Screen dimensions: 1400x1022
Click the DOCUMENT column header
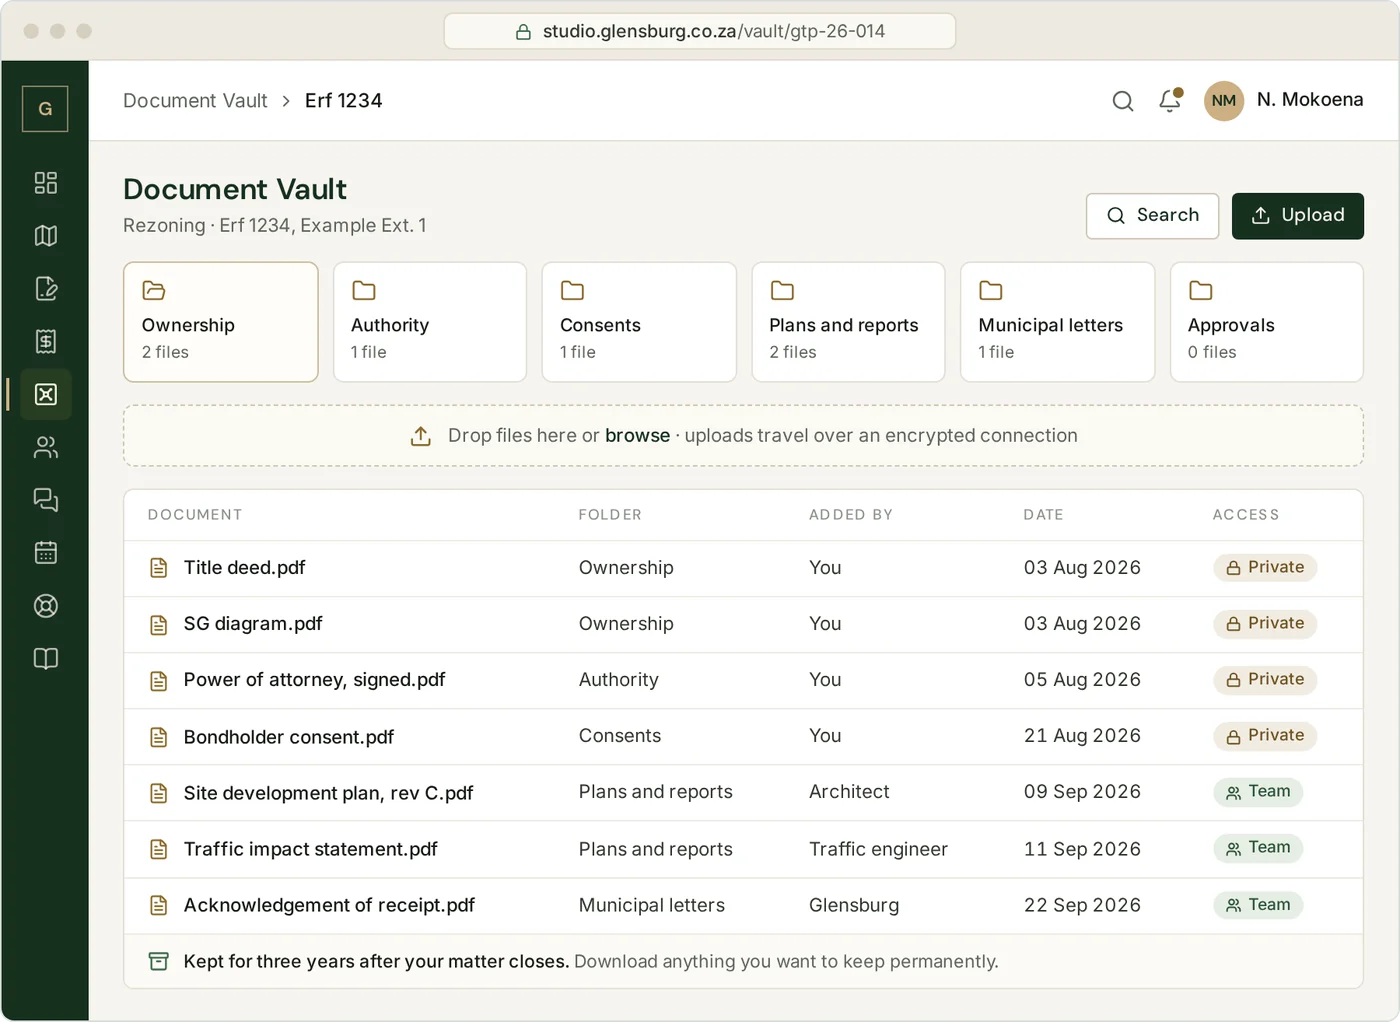(195, 515)
